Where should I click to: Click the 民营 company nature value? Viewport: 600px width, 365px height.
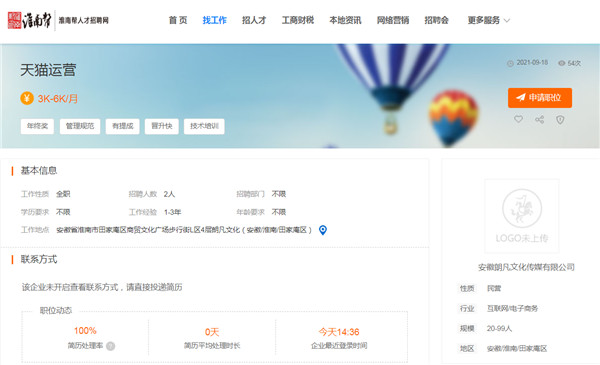[x=494, y=288]
